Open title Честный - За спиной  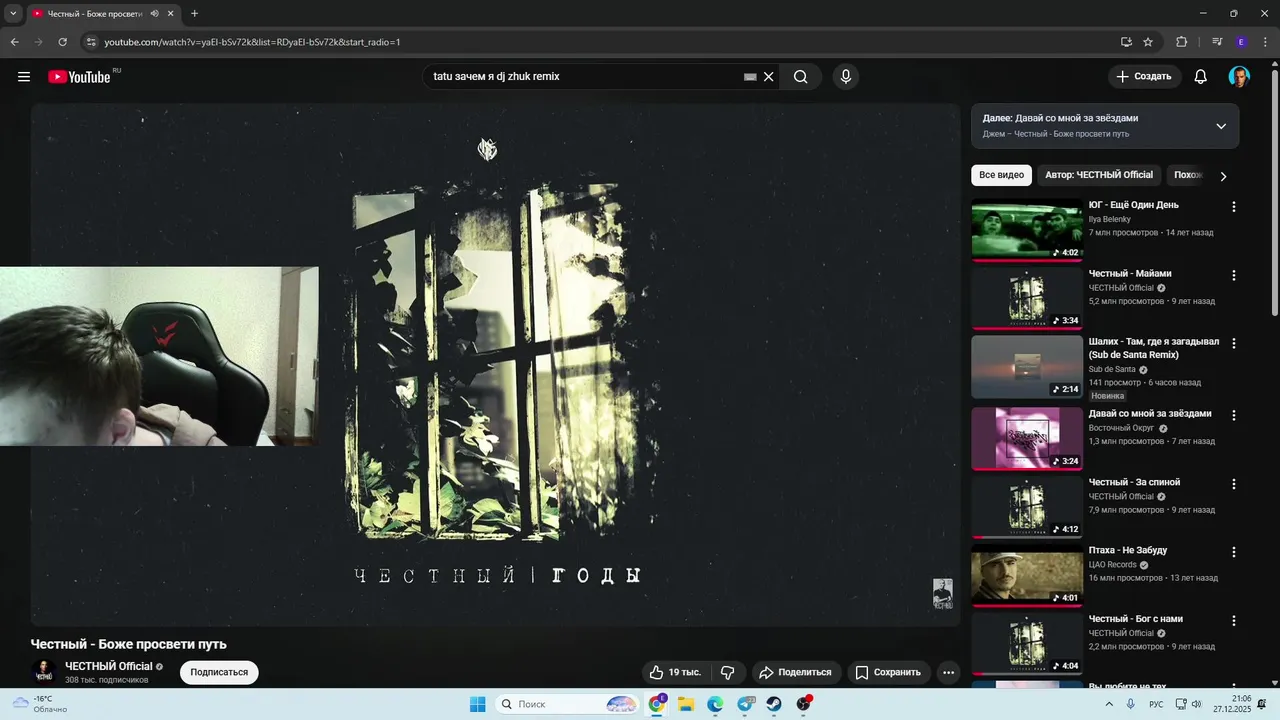1134,482
